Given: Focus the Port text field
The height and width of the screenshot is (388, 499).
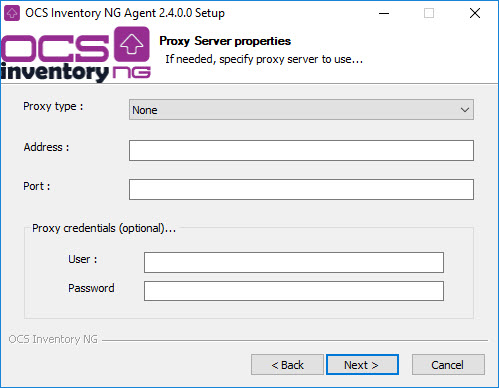Looking at the screenshot, I should [x=301, y=189].
